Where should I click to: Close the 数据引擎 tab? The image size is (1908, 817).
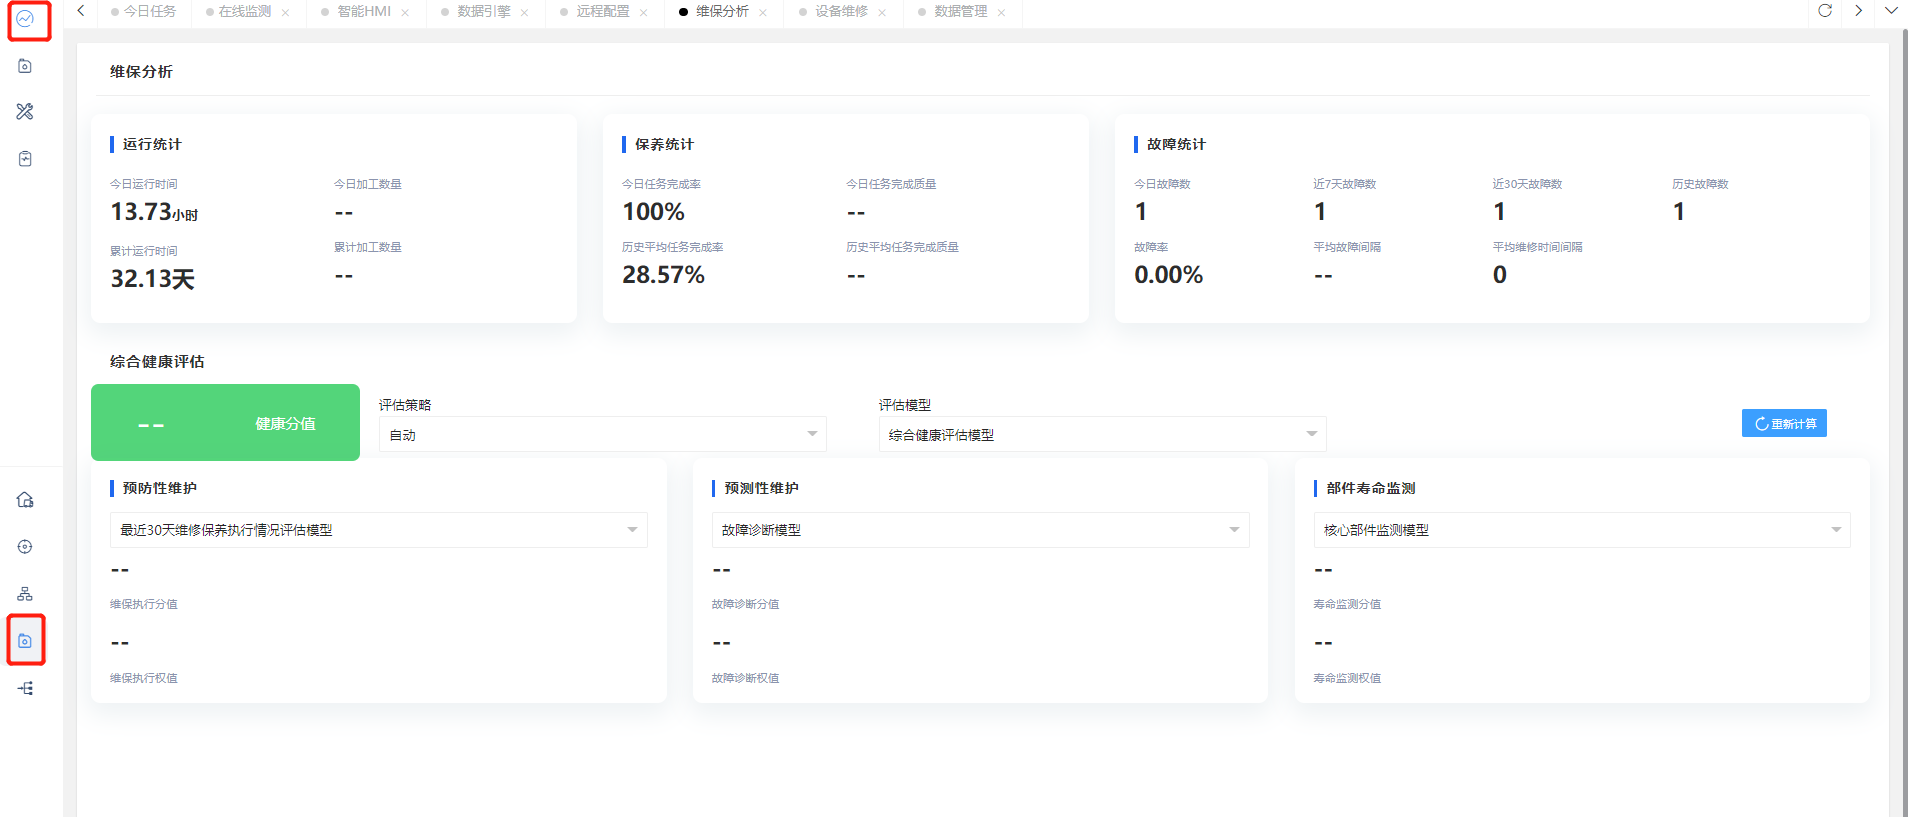(524, 13)
